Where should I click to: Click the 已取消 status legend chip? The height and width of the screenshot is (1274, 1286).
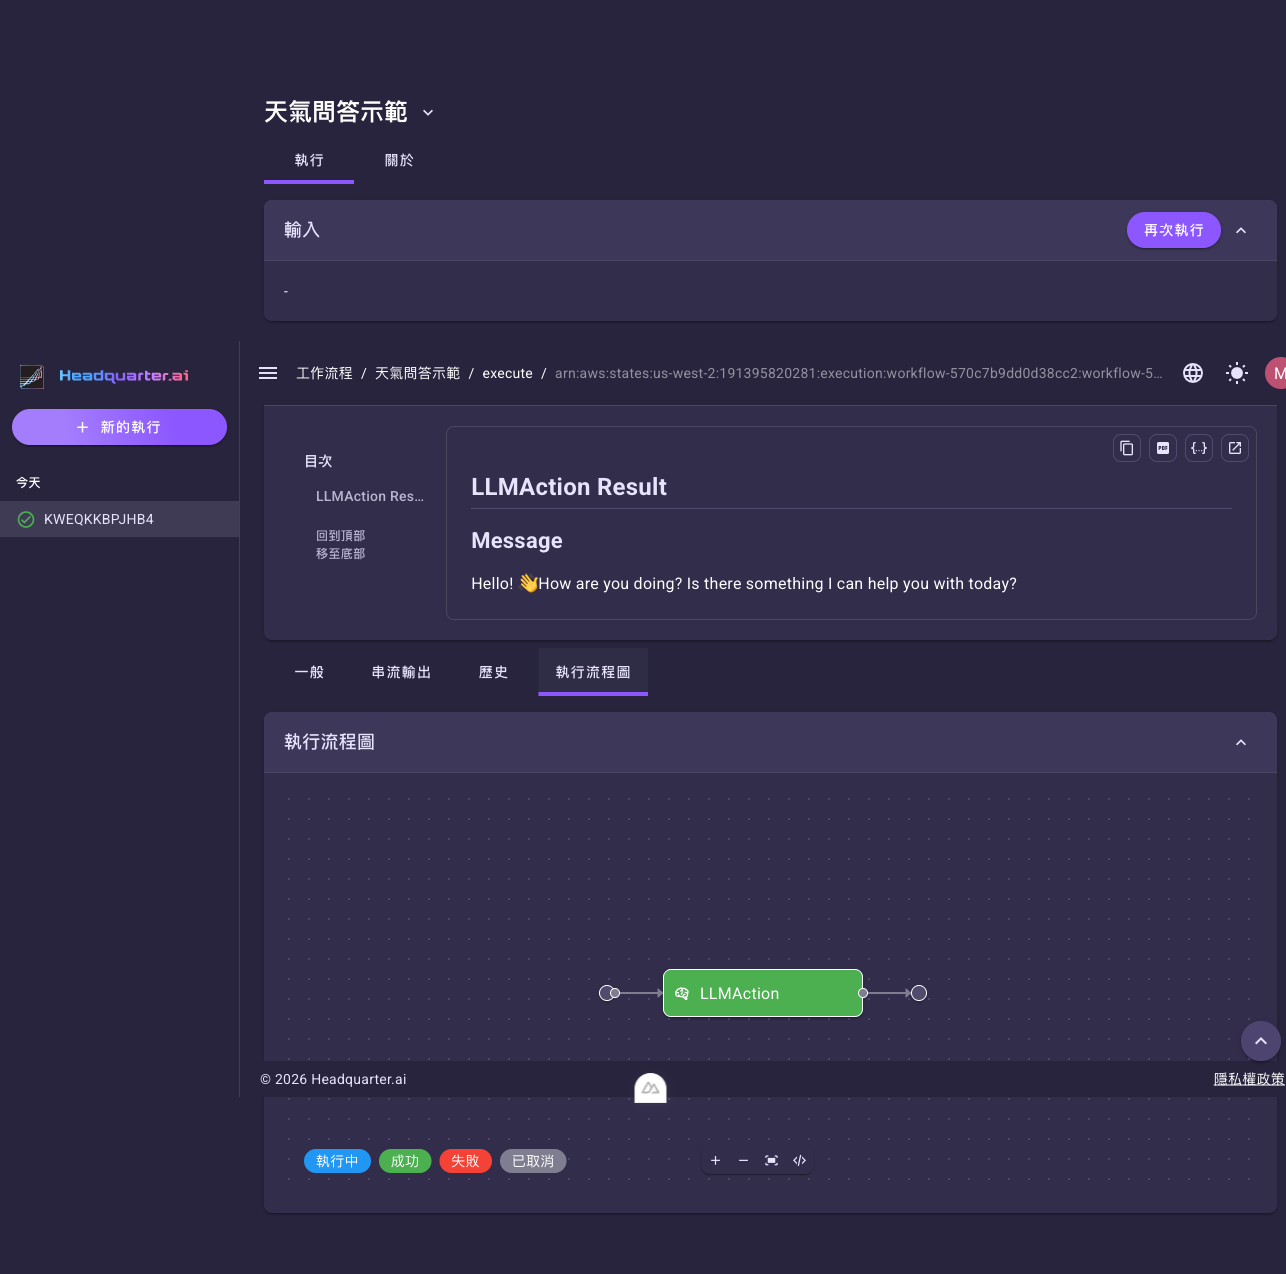coord(533,1161)
